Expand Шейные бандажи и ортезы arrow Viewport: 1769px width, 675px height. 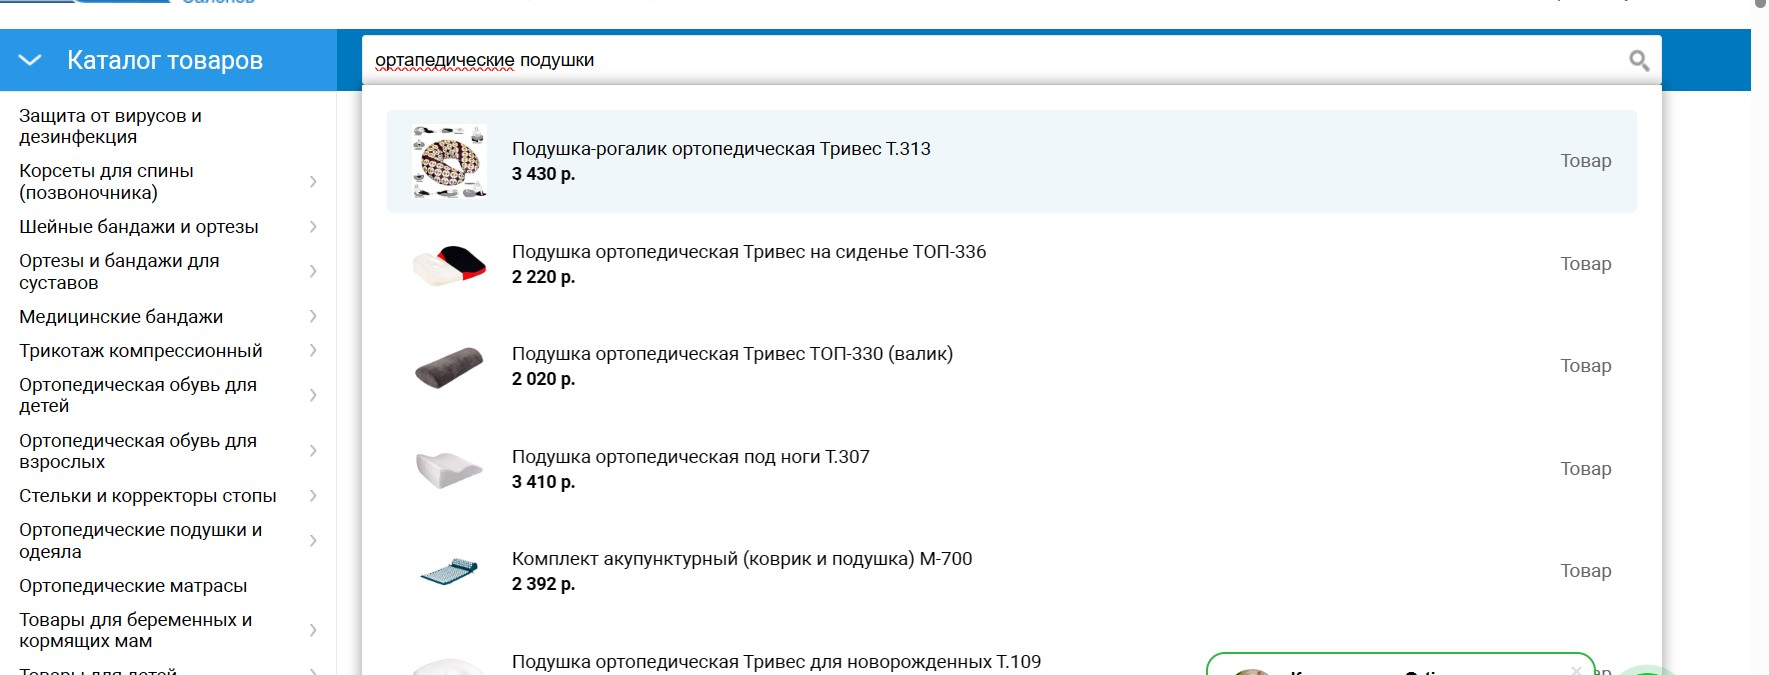[313, 227]
